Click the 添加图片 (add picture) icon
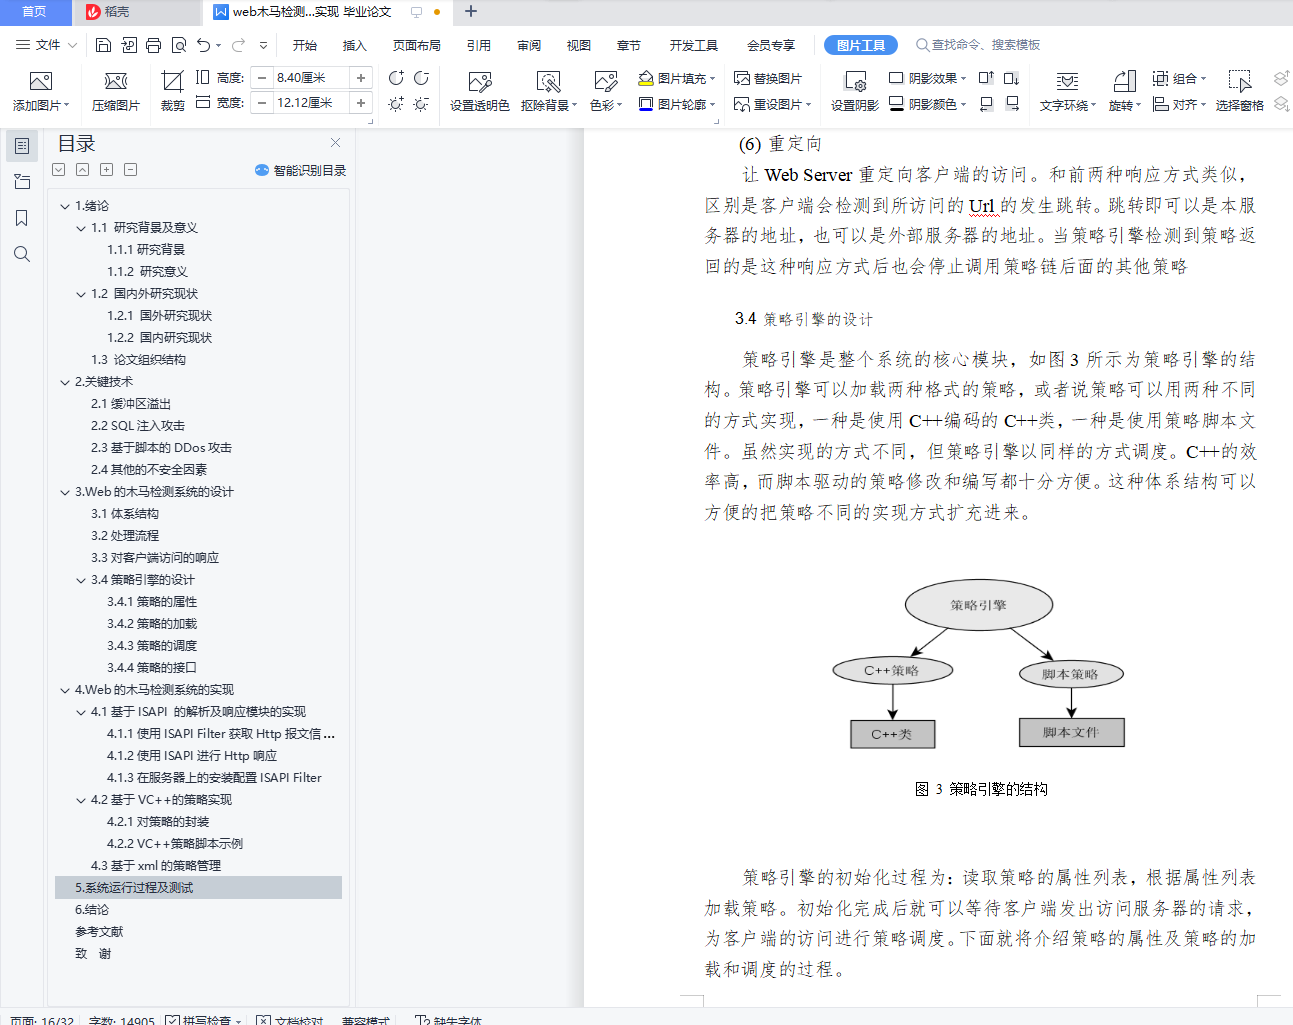This screenshot has width=1293, height=1025. [x=41, y=82]
